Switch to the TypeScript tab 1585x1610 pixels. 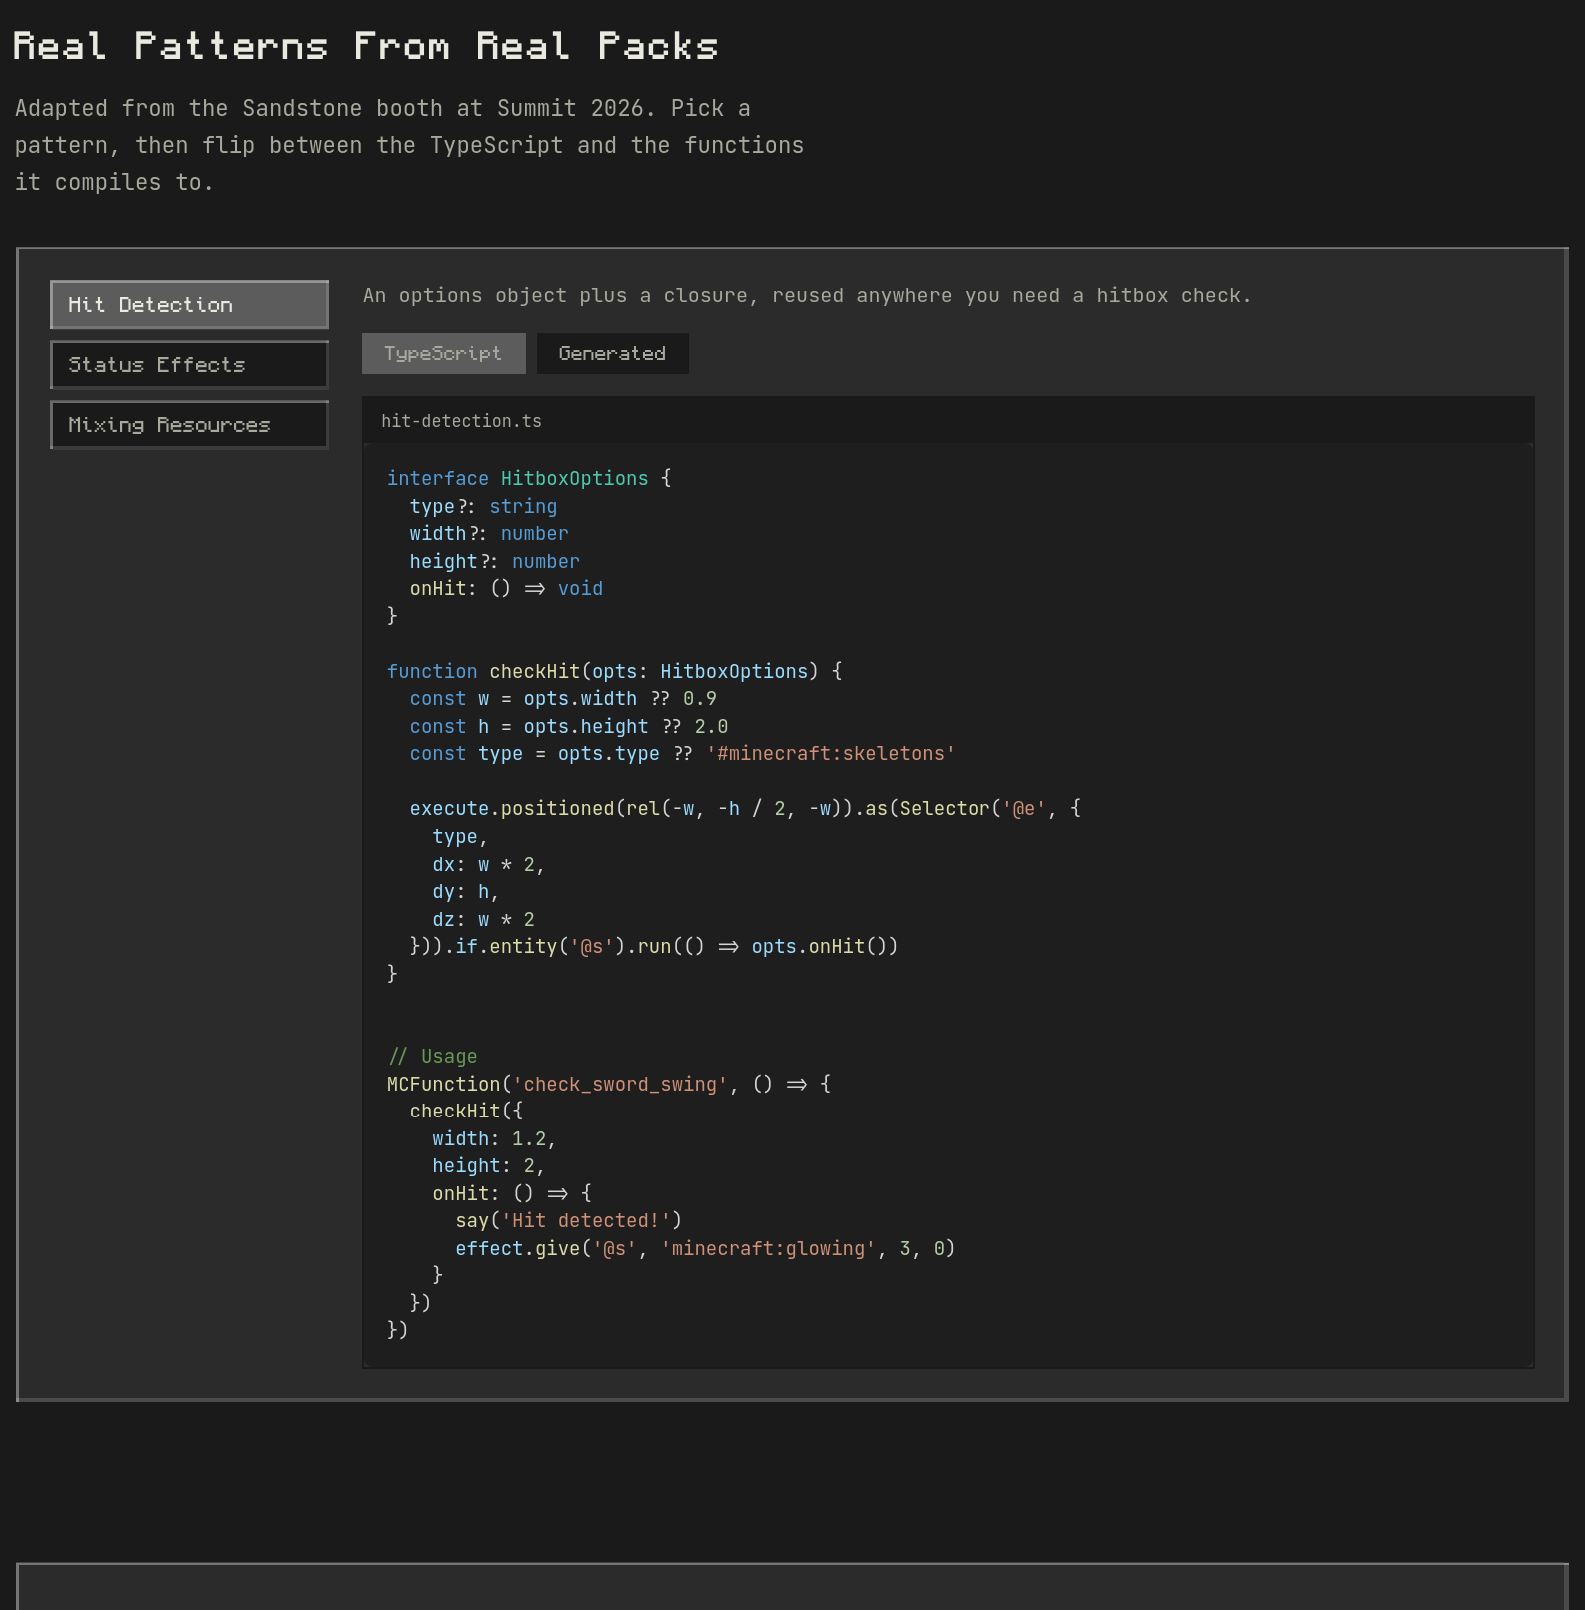tap(443, 354)
